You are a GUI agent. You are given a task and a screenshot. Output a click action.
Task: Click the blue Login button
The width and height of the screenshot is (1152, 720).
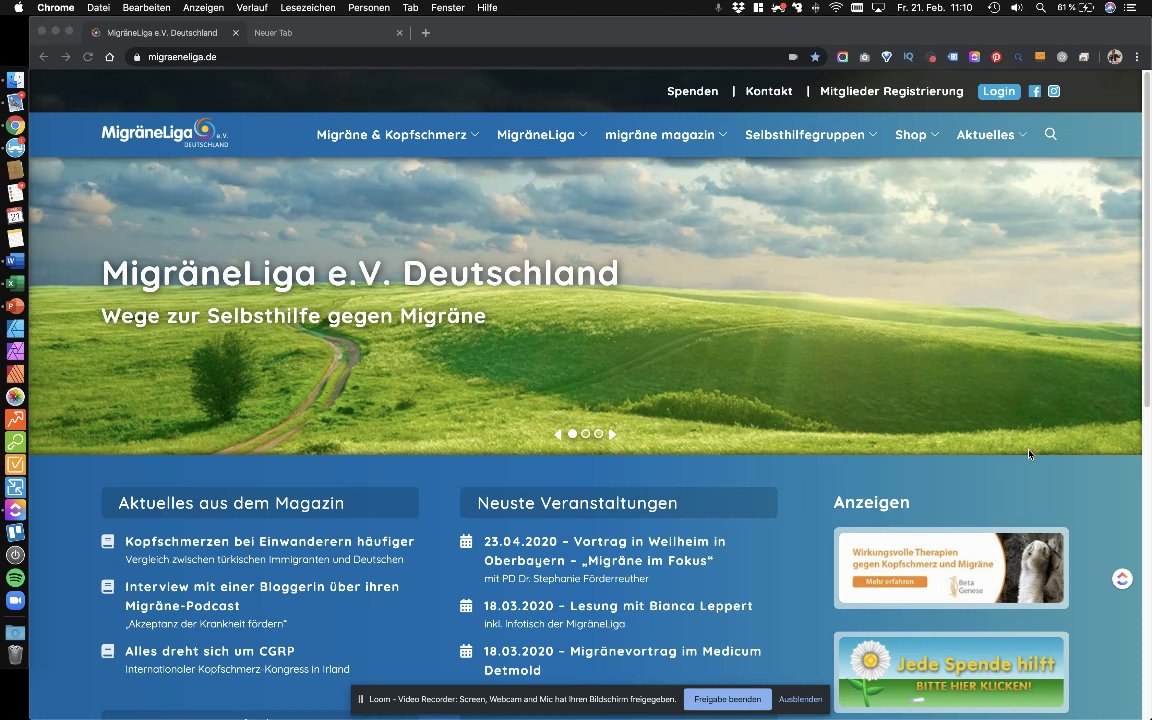[998, 91]
